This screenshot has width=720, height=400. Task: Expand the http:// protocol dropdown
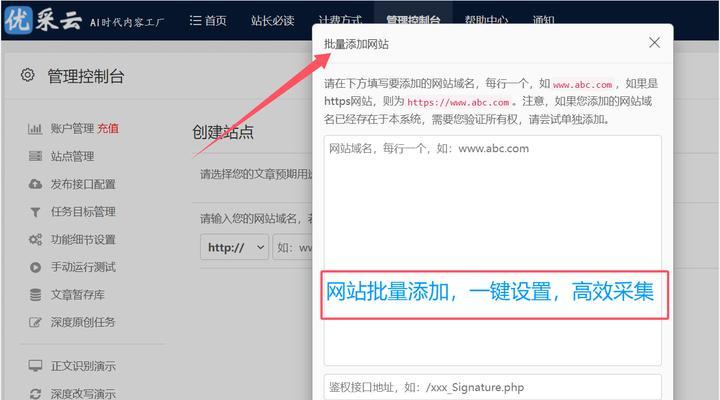235,247
